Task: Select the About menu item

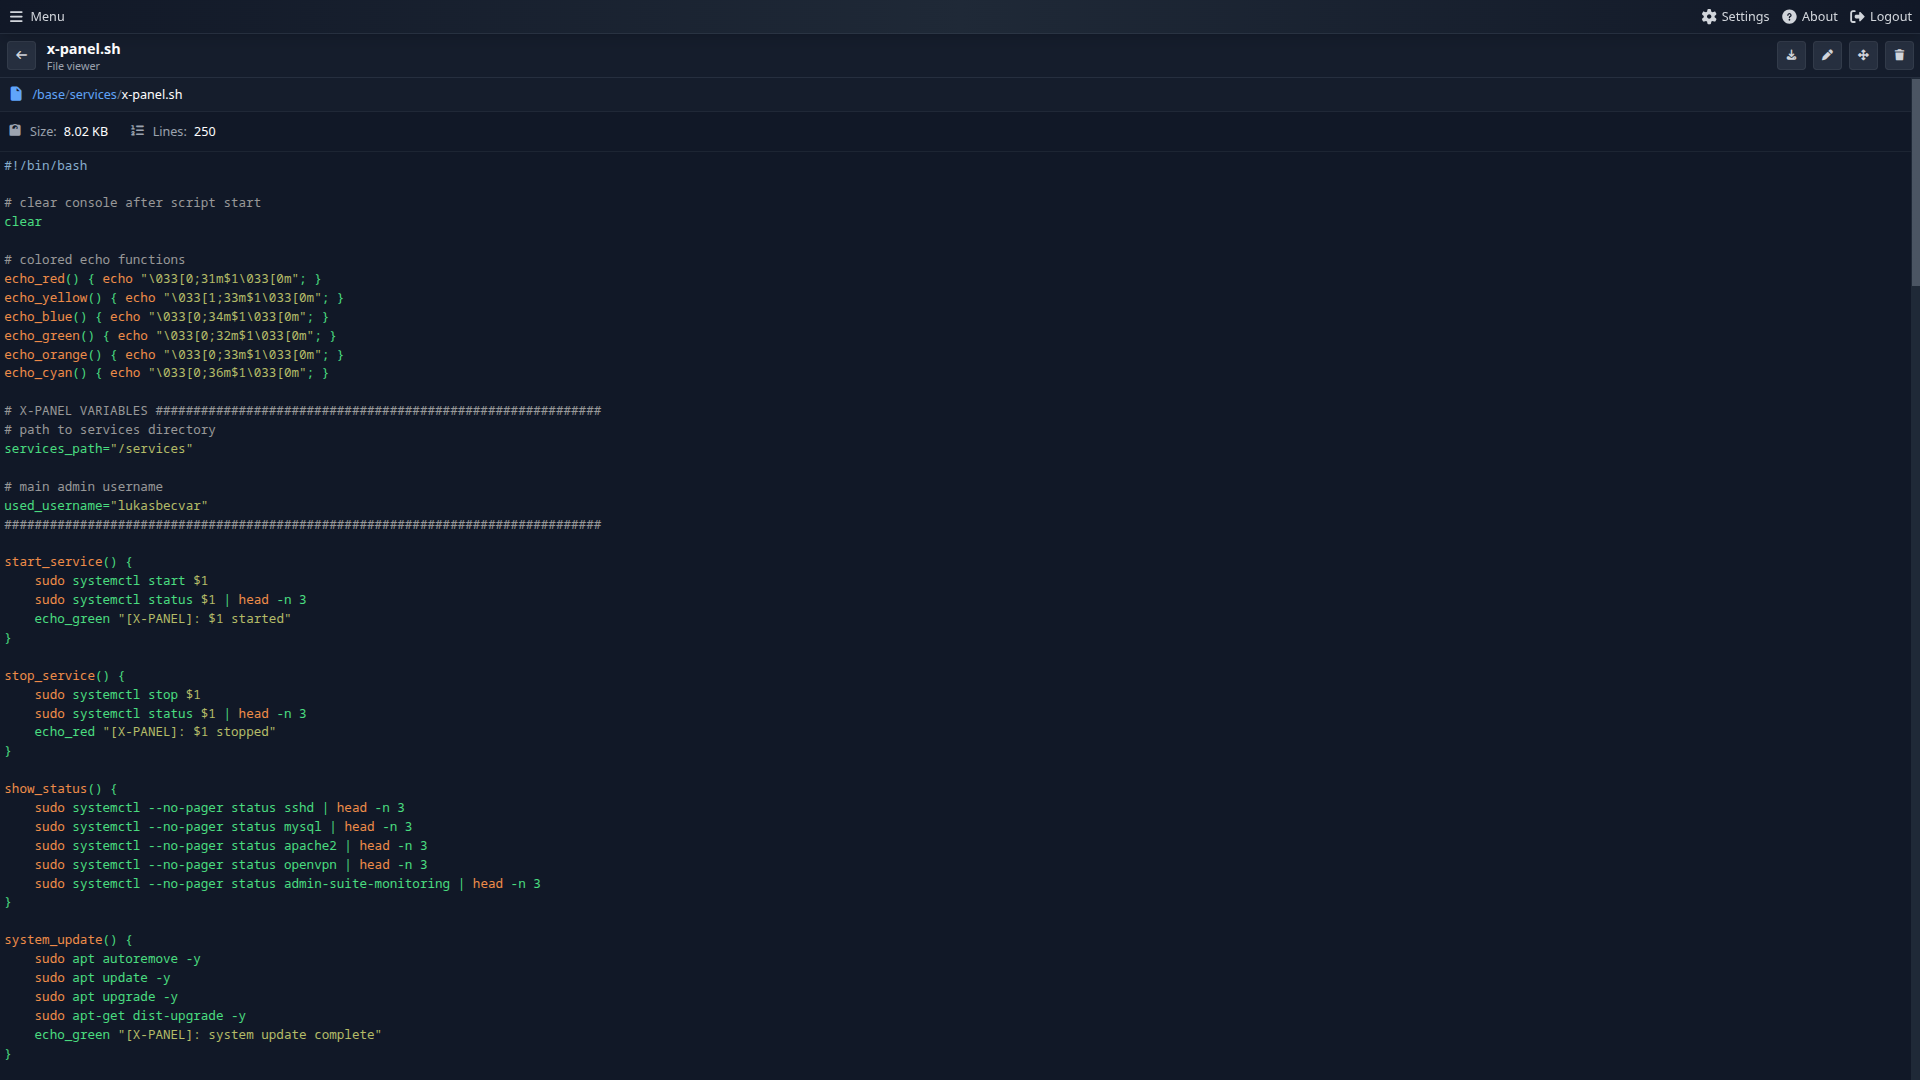Action: [x=1818, y=16]
